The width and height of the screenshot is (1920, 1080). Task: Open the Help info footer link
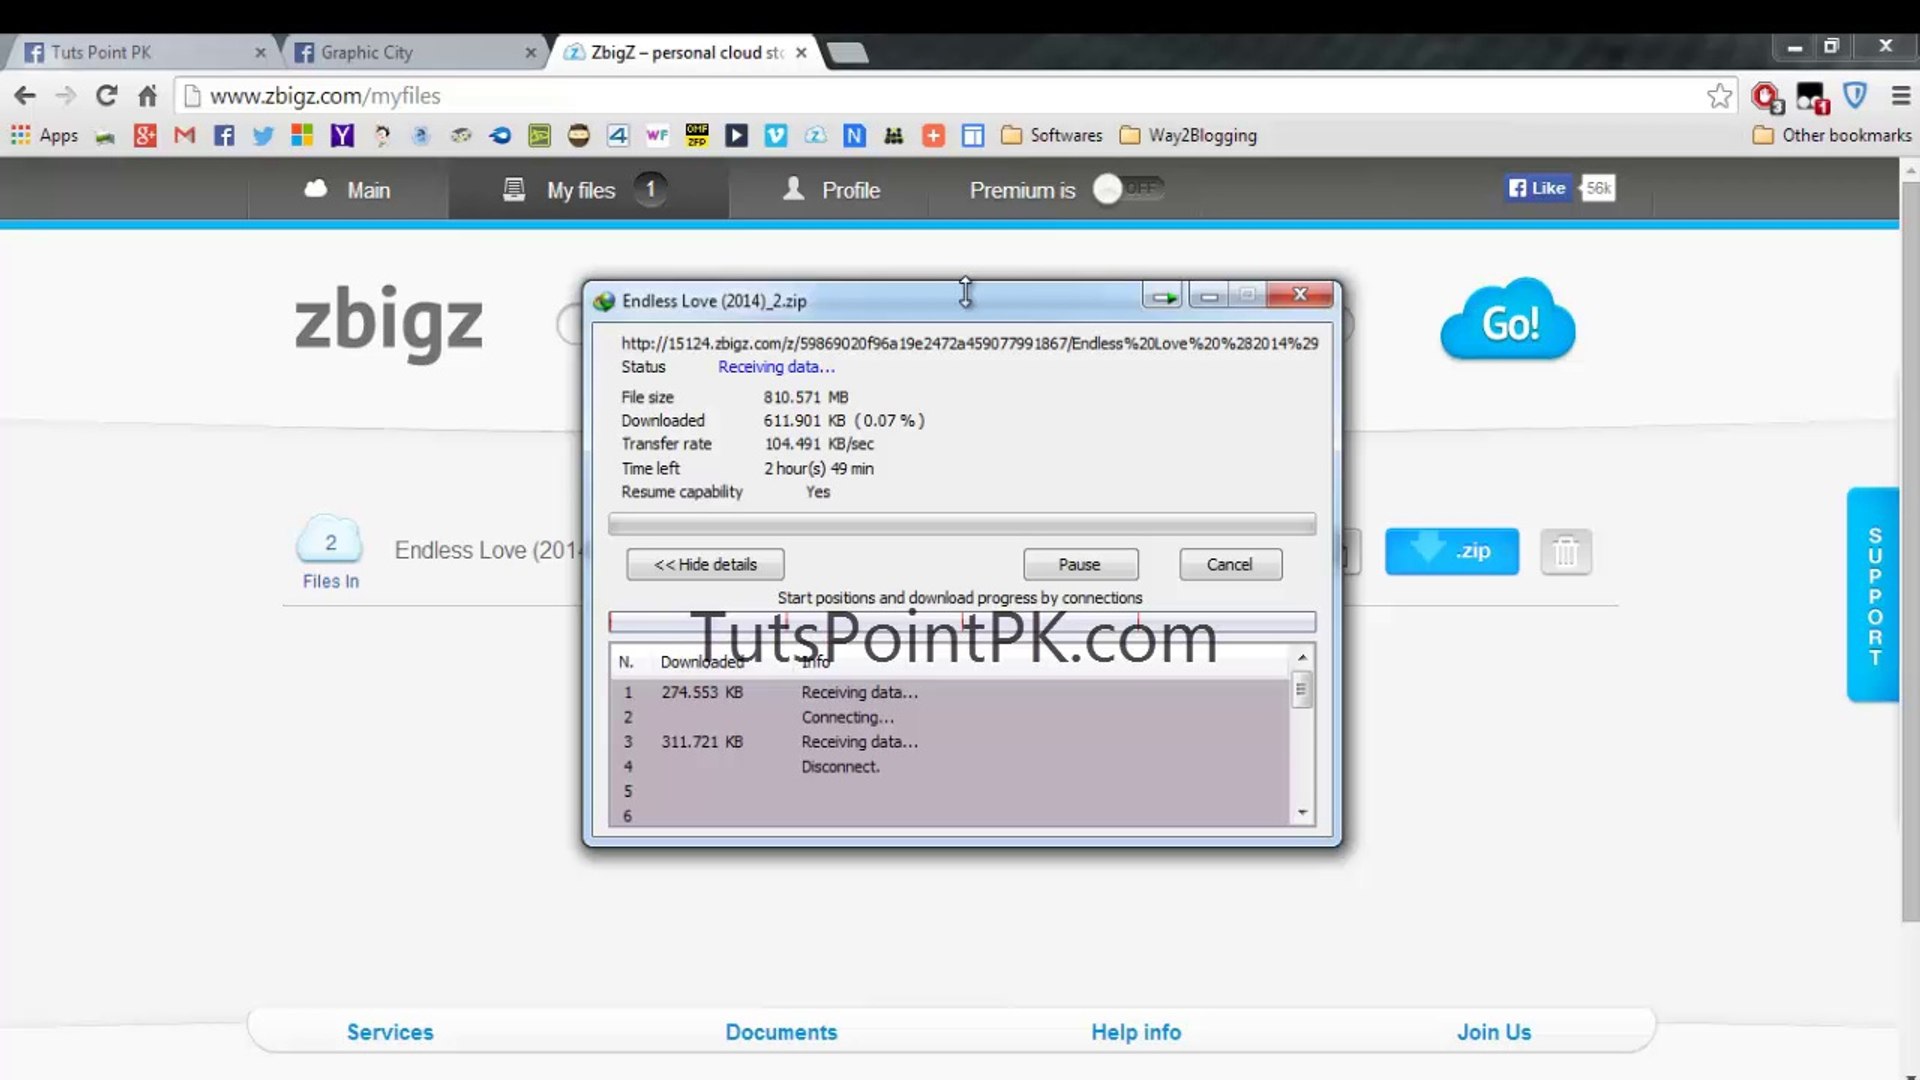tap(1136, 1032)
